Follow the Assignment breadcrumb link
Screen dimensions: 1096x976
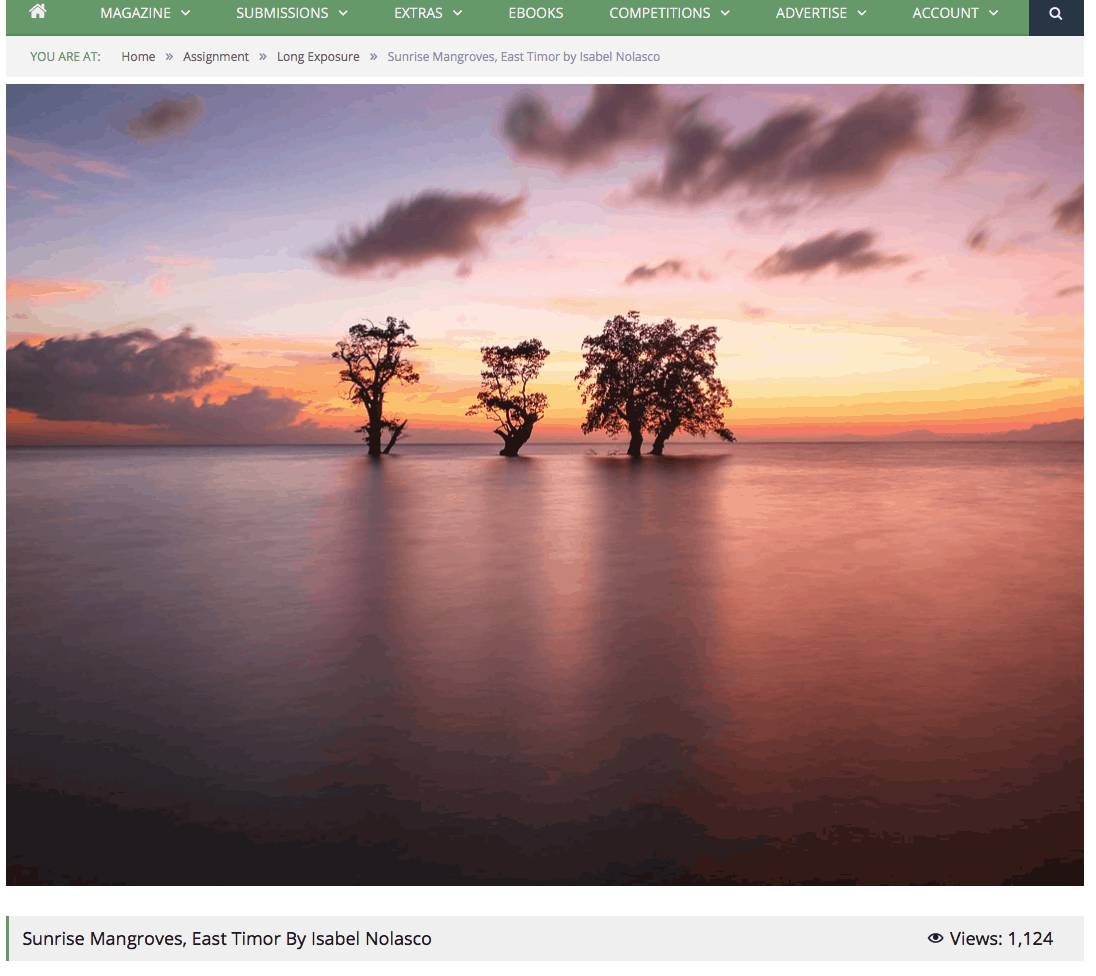tap(216, 57)
